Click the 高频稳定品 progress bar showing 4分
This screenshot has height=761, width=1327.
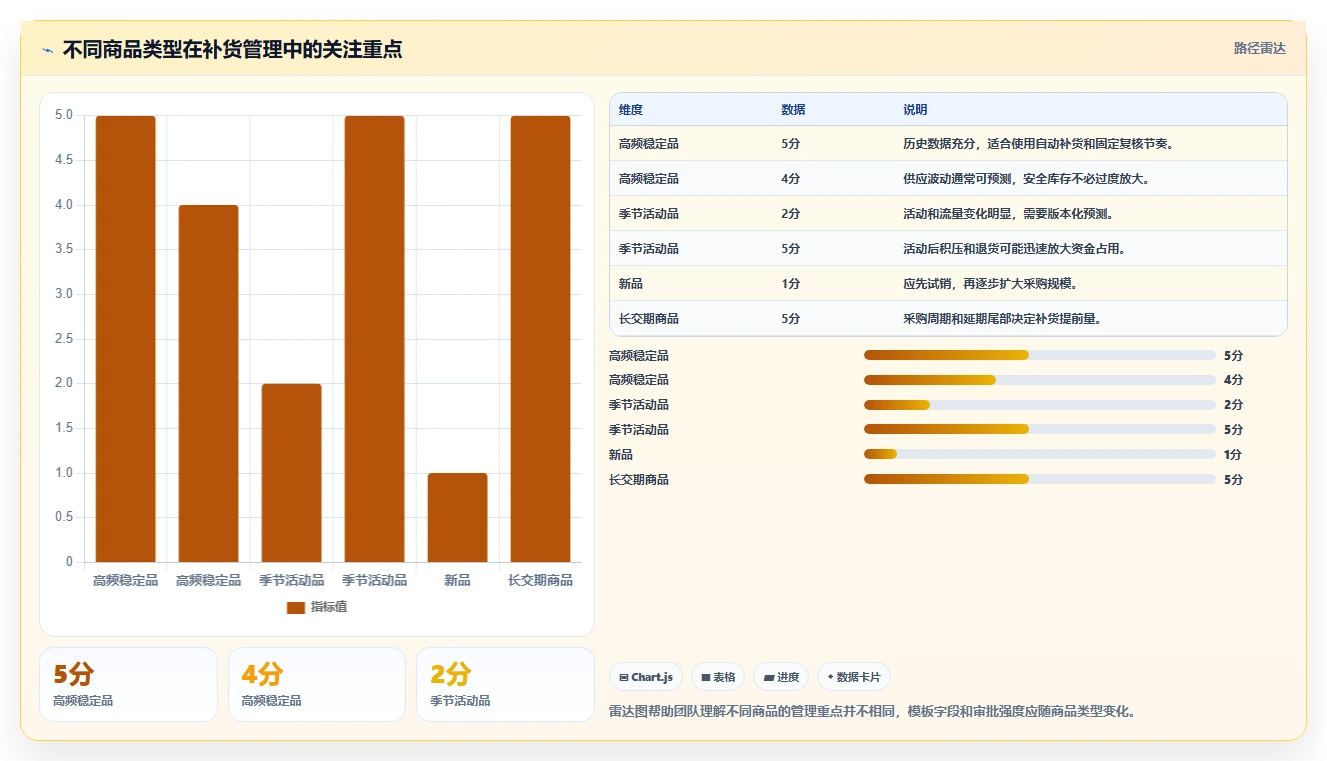tap(1040, 380)
